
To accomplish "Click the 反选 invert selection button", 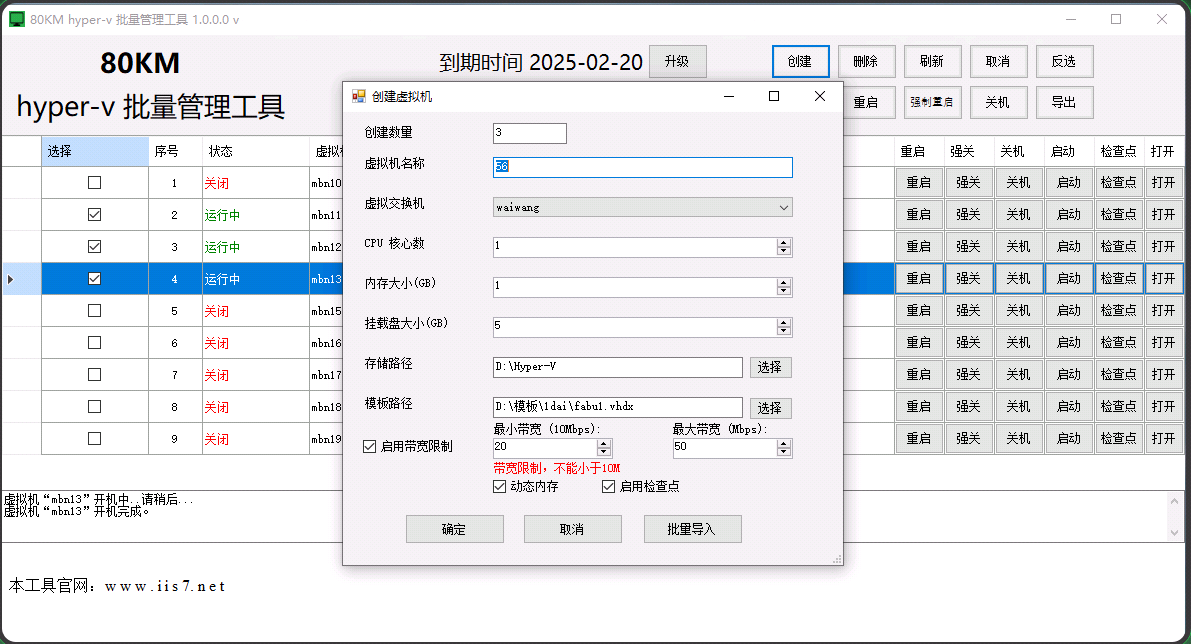I will click(1064, 61).
